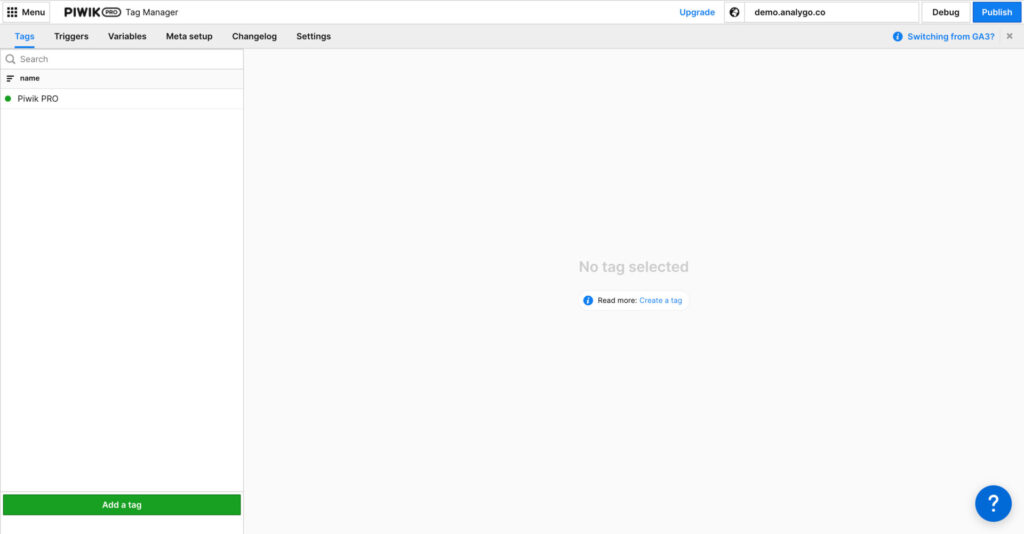
Task: Switch to the Triggers tab
Action: pos(71,36)
